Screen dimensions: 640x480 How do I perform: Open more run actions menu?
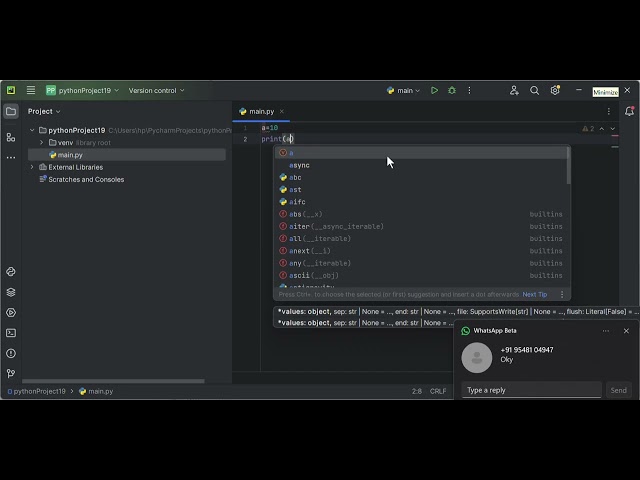point(469,90)
